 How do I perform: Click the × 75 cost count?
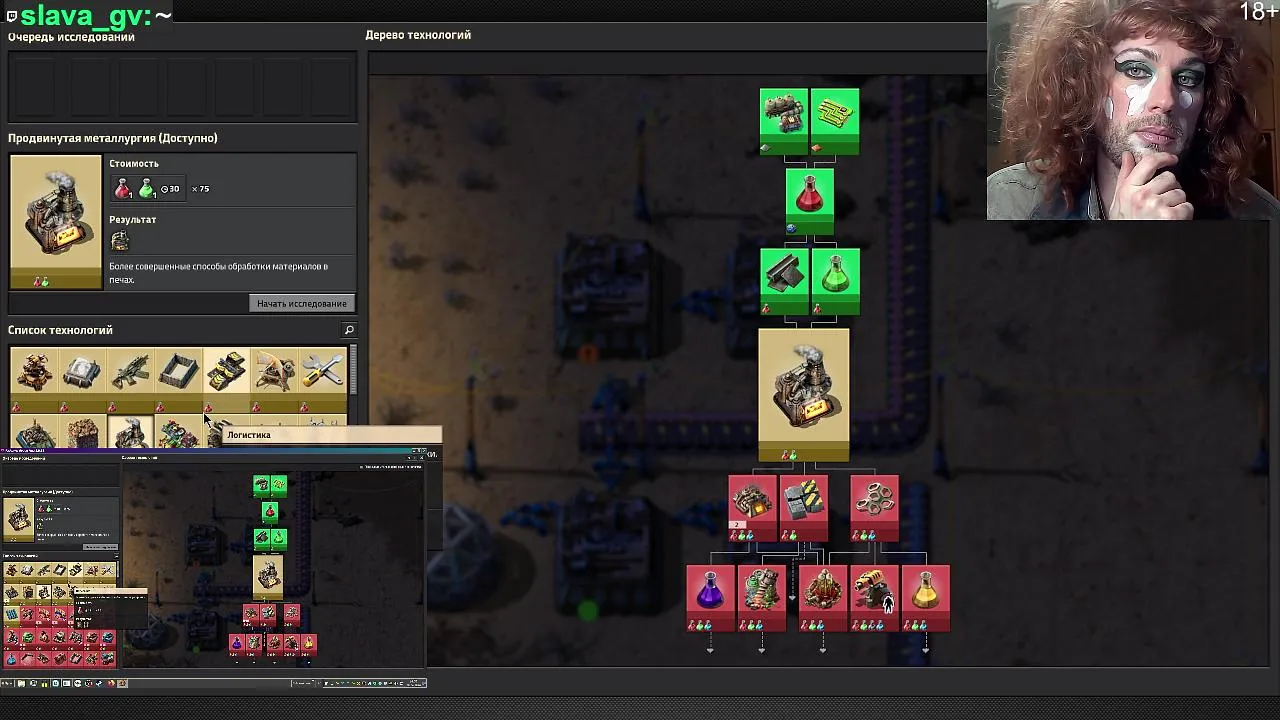tap(200, 189)
